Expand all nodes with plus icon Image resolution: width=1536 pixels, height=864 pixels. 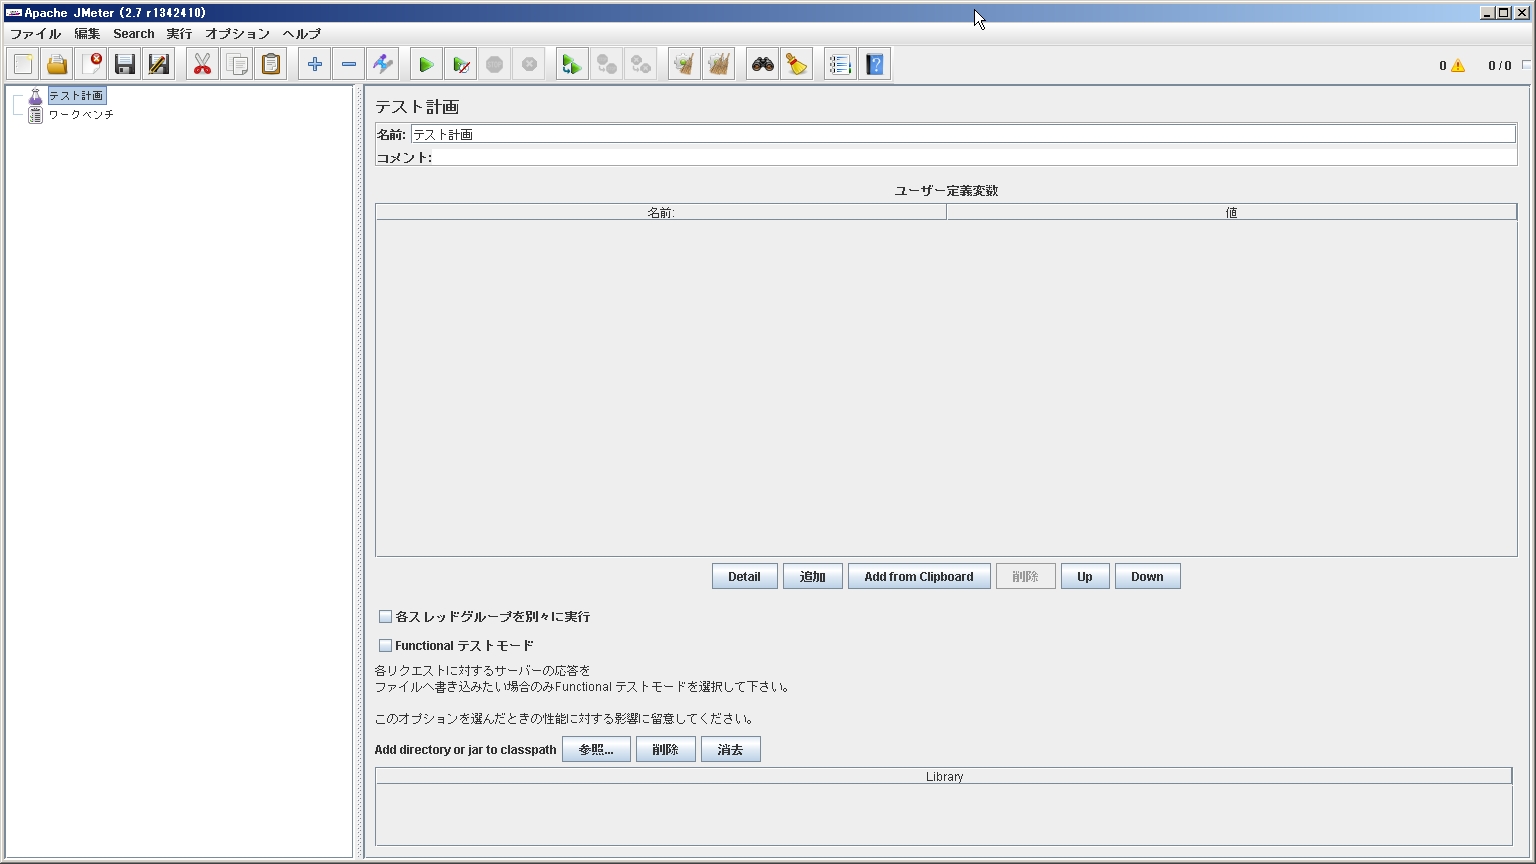tap(315, 64)
